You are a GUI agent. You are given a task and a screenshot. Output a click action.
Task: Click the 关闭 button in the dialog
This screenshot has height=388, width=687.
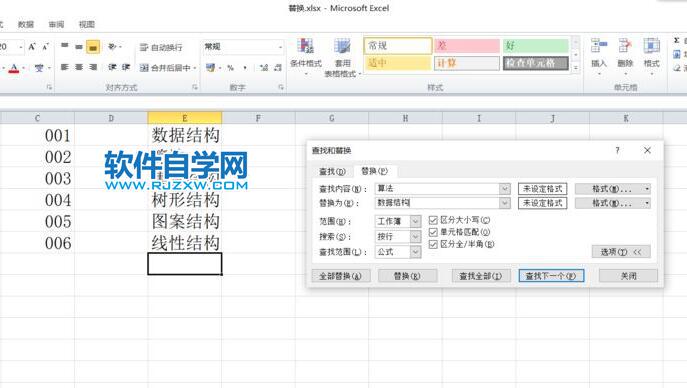point(628,276)
